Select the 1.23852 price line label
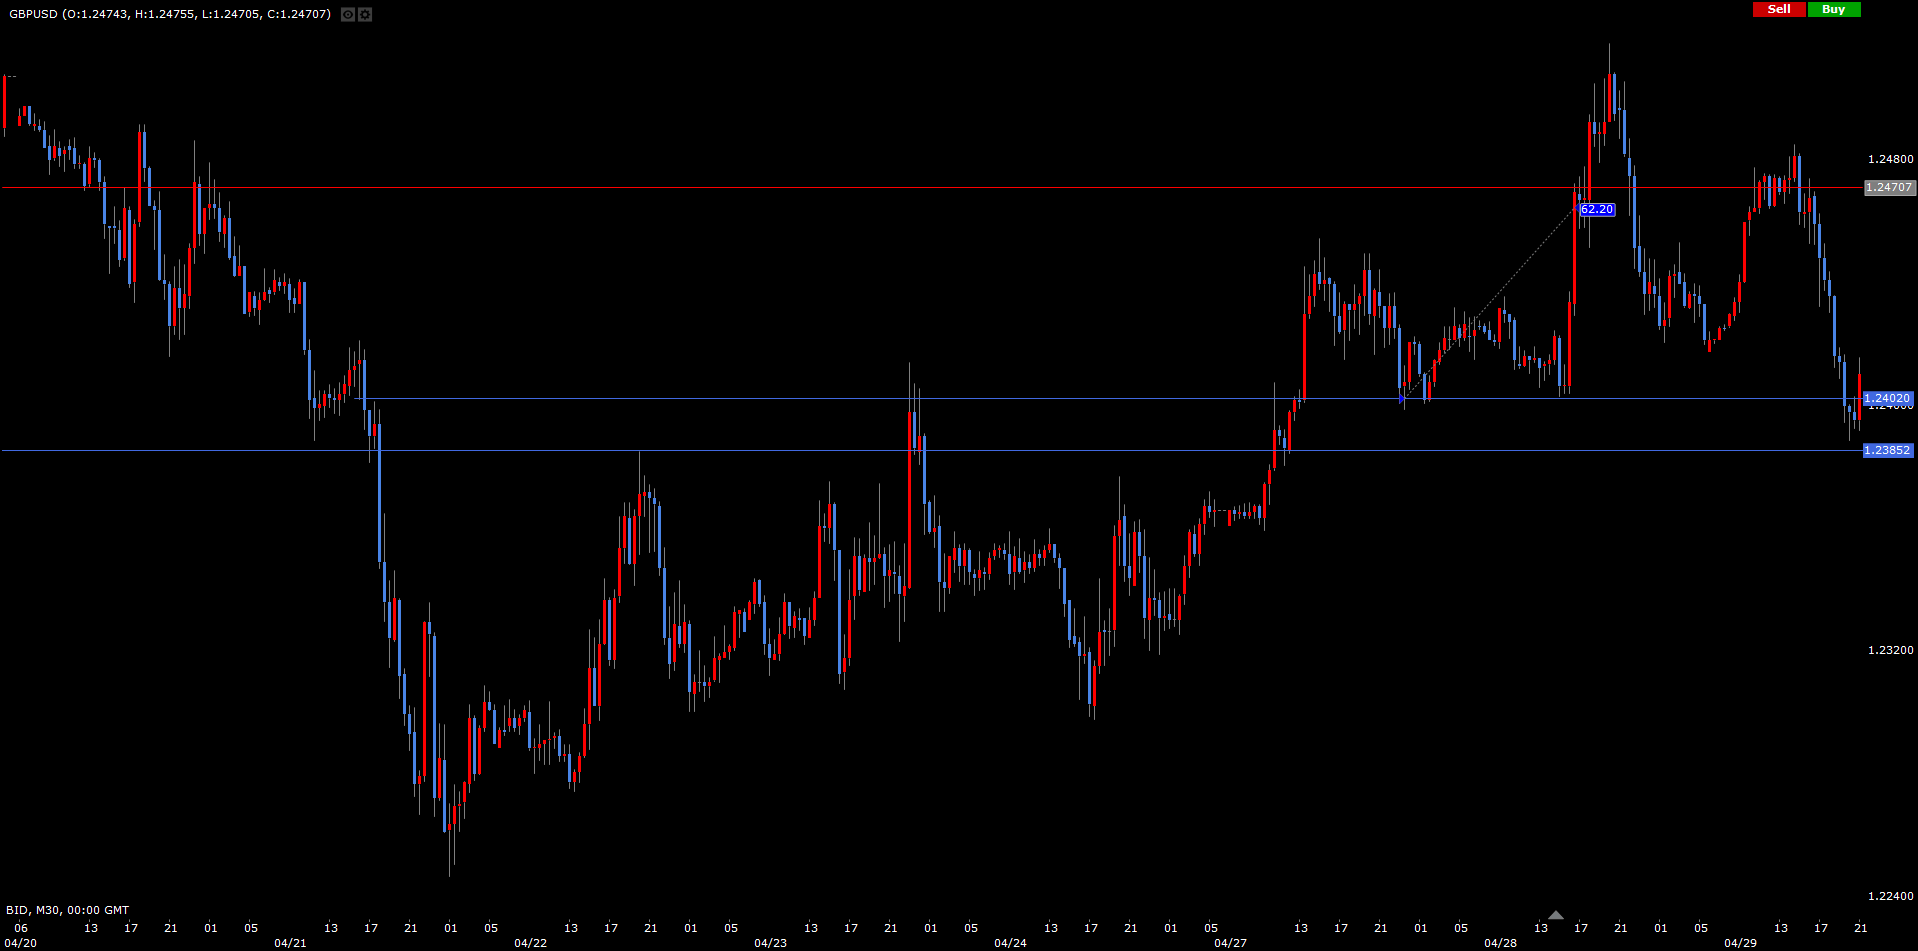The width and height of the screenshot is (1918, 951). click(x=1887, y=450)
